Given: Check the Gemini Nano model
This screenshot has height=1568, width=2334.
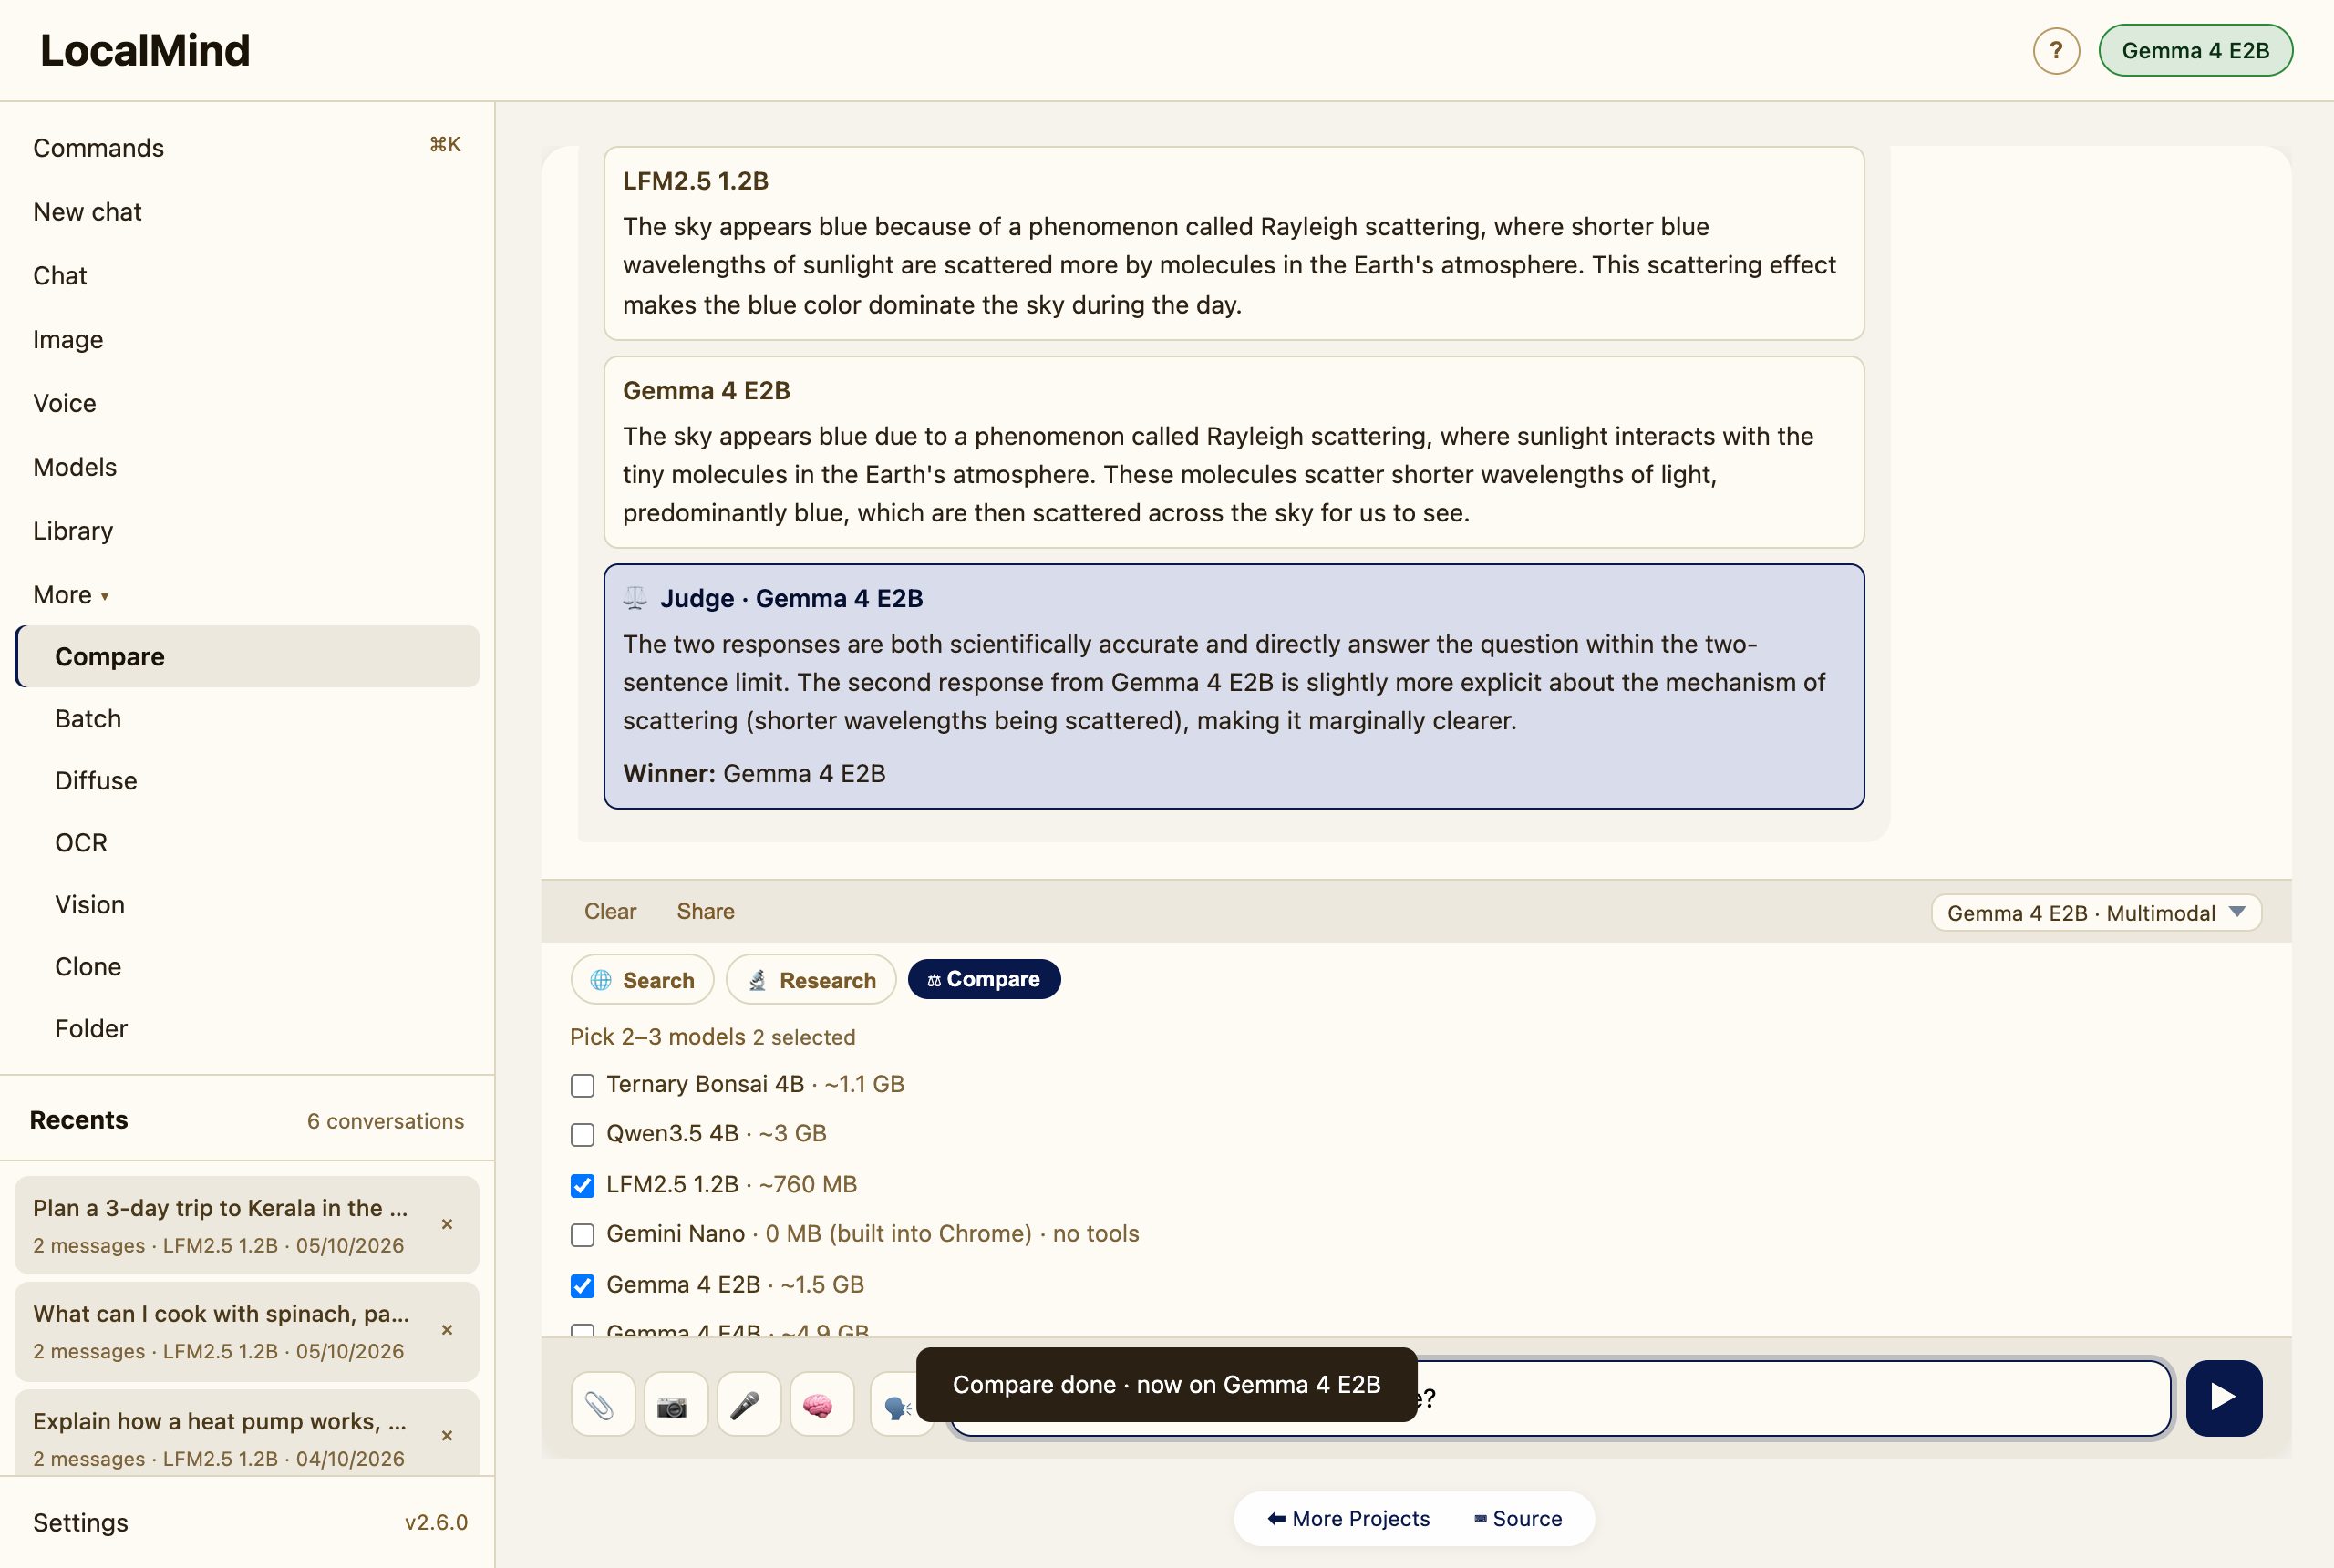Looking at the screenshot, I should [582, 1235].
